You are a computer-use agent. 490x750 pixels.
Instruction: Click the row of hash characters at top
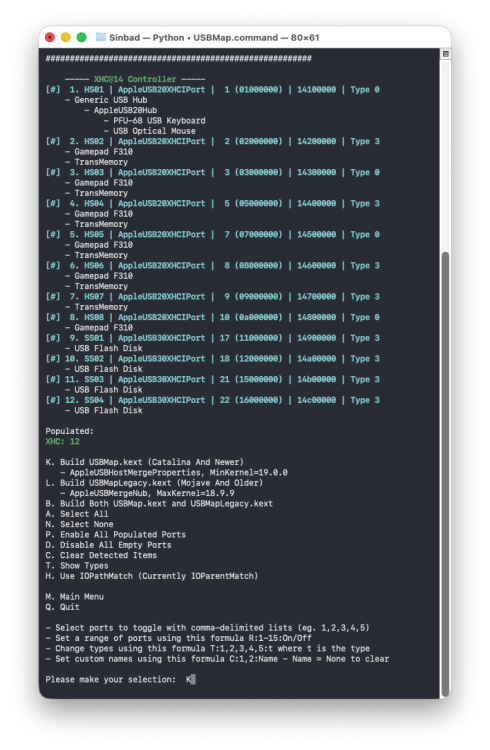[178, 58]
